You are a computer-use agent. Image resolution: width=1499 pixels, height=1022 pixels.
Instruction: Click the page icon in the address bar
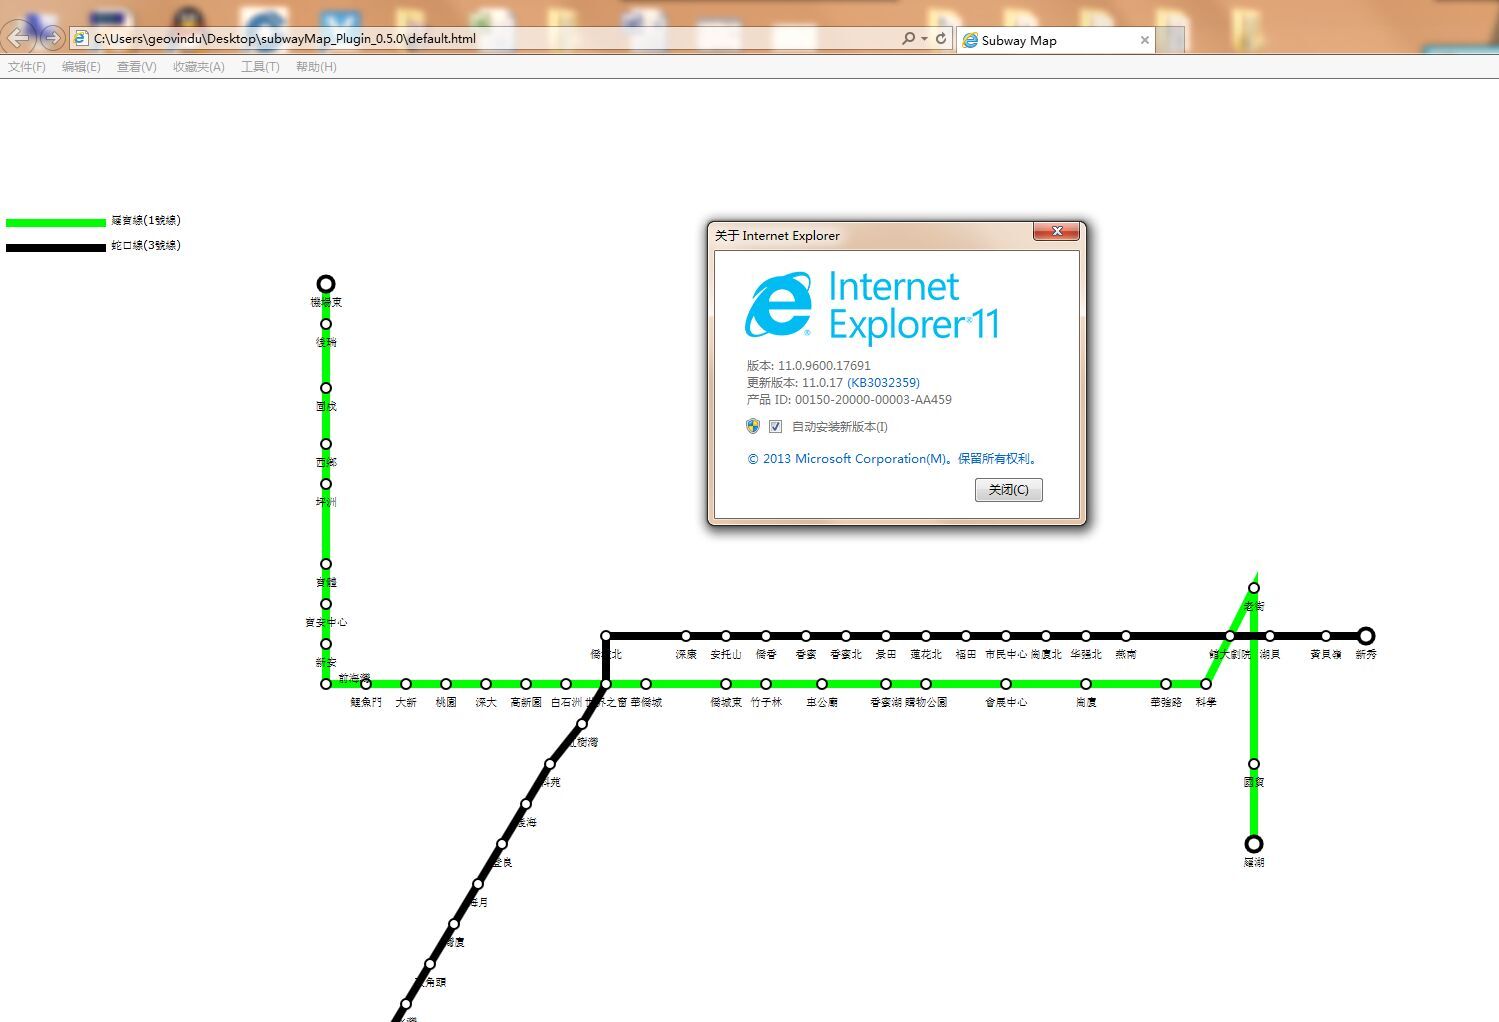click(x=81, y=39)
